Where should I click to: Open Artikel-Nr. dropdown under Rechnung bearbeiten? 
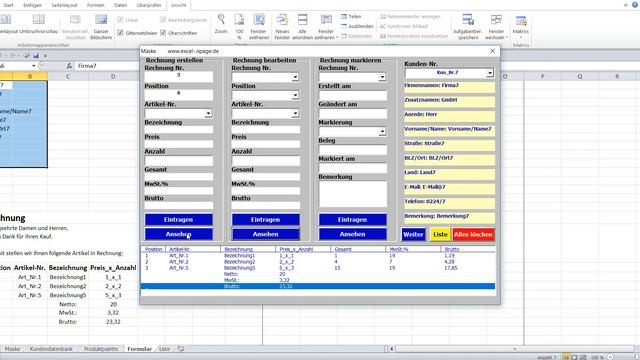pos(295,113)
